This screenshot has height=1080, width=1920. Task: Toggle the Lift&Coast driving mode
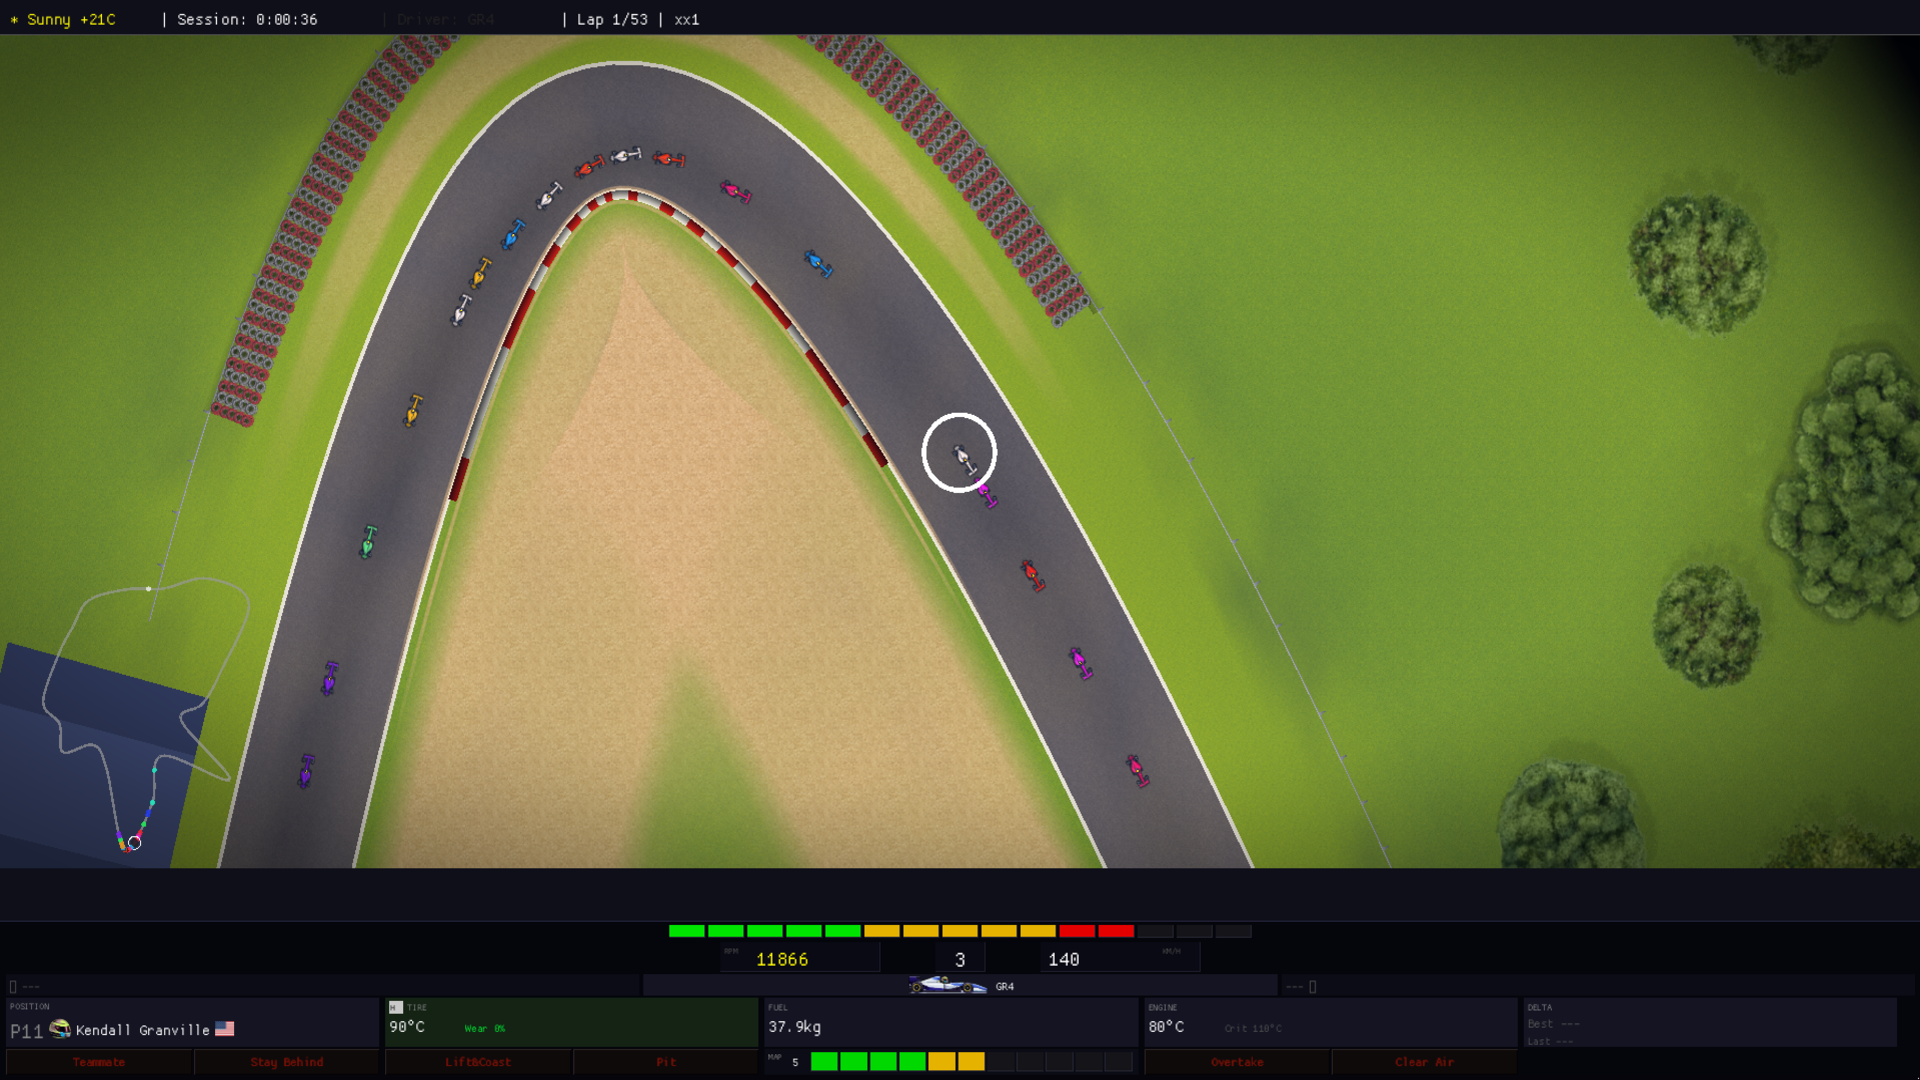[477, 1062]
